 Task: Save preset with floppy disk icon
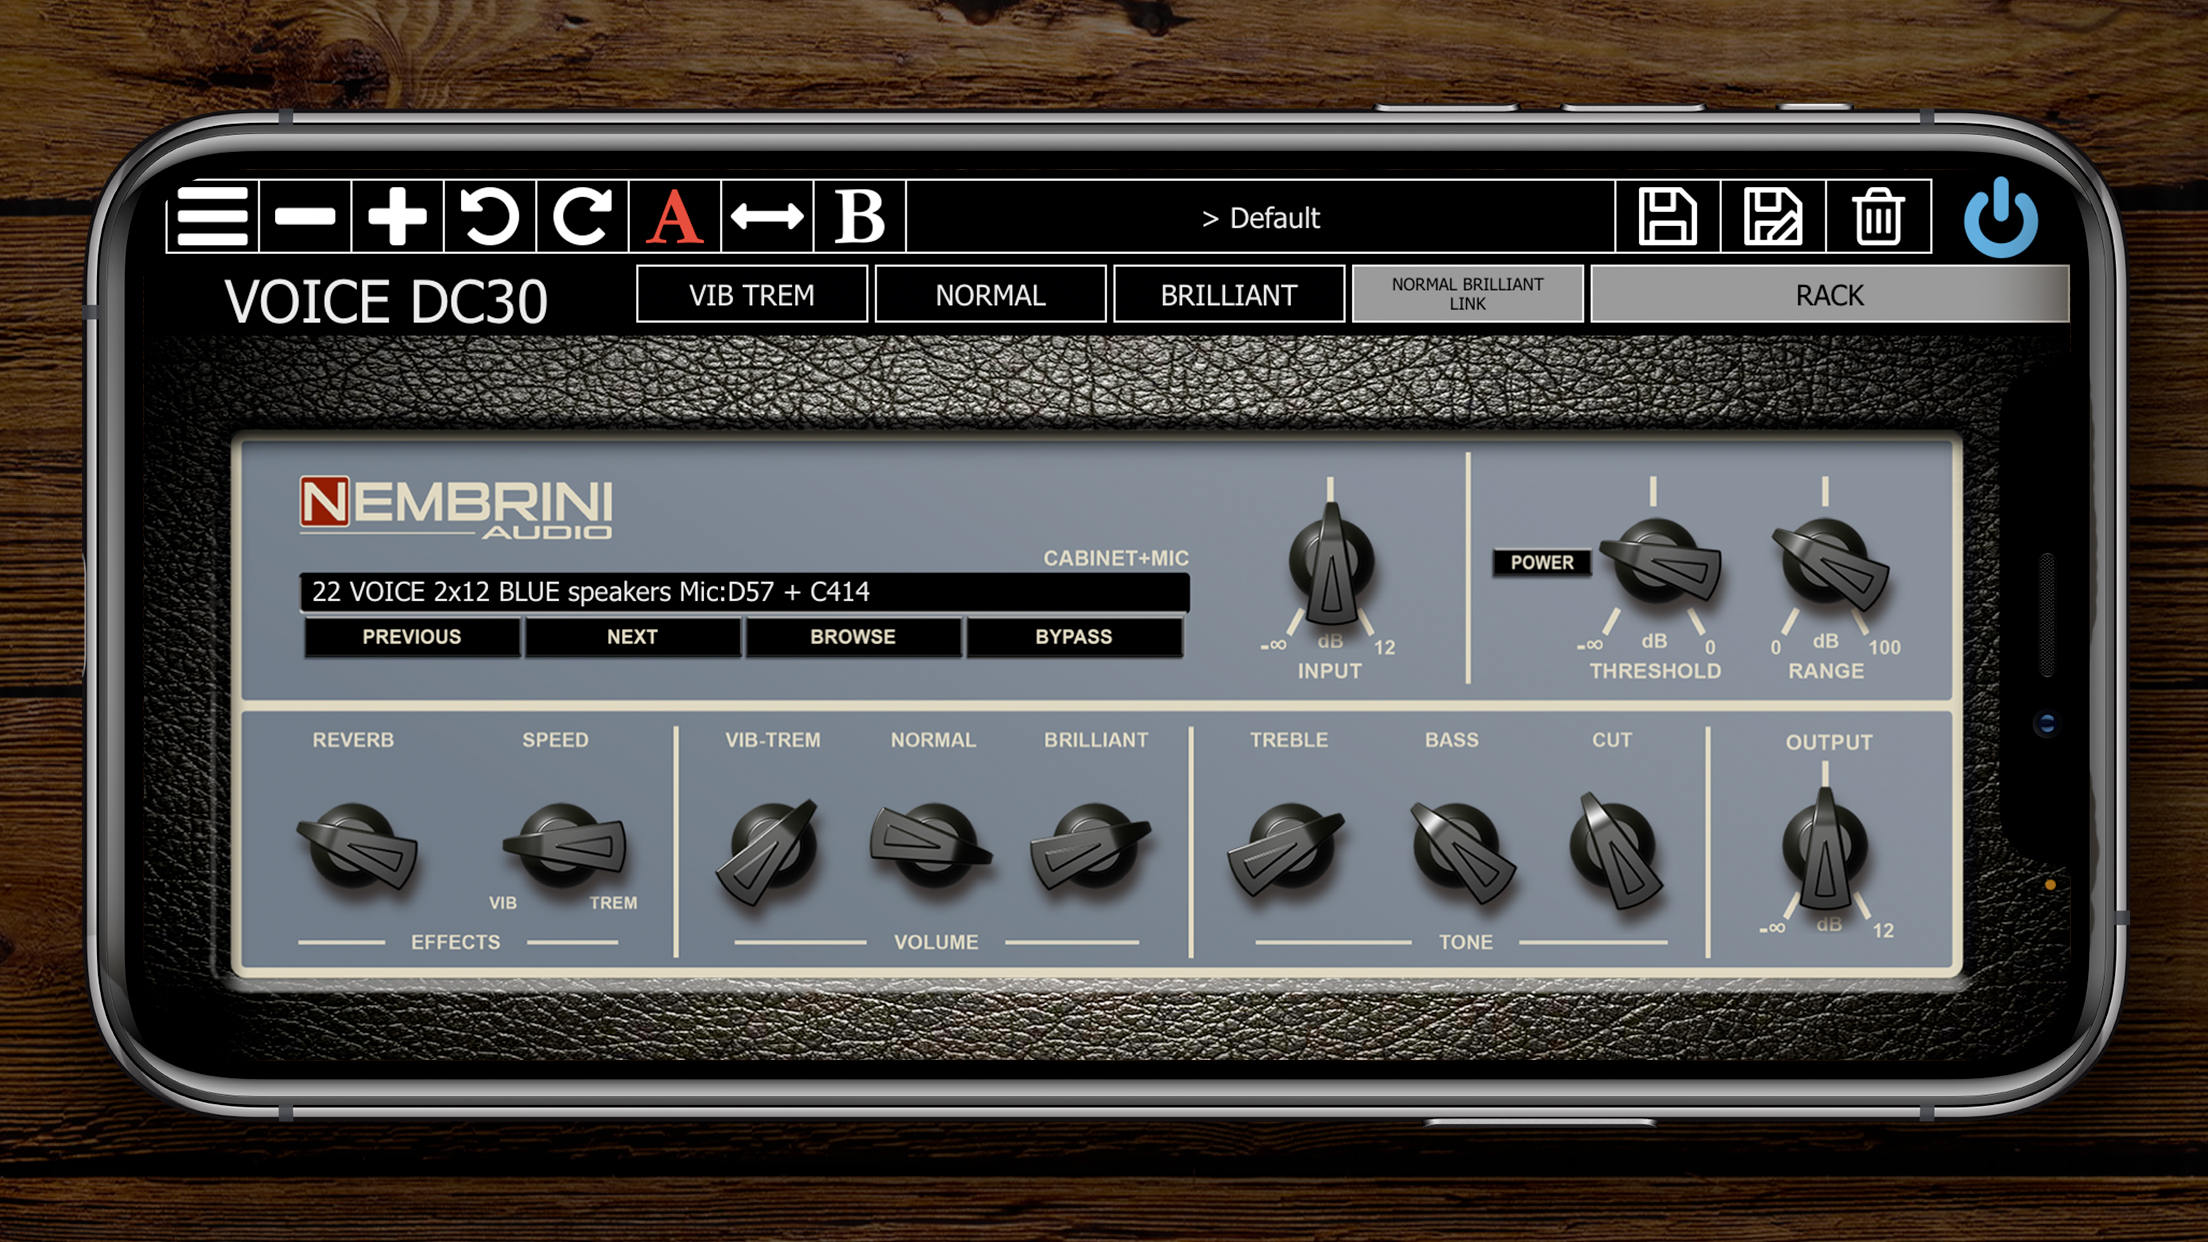click(x=1667, y=216)
